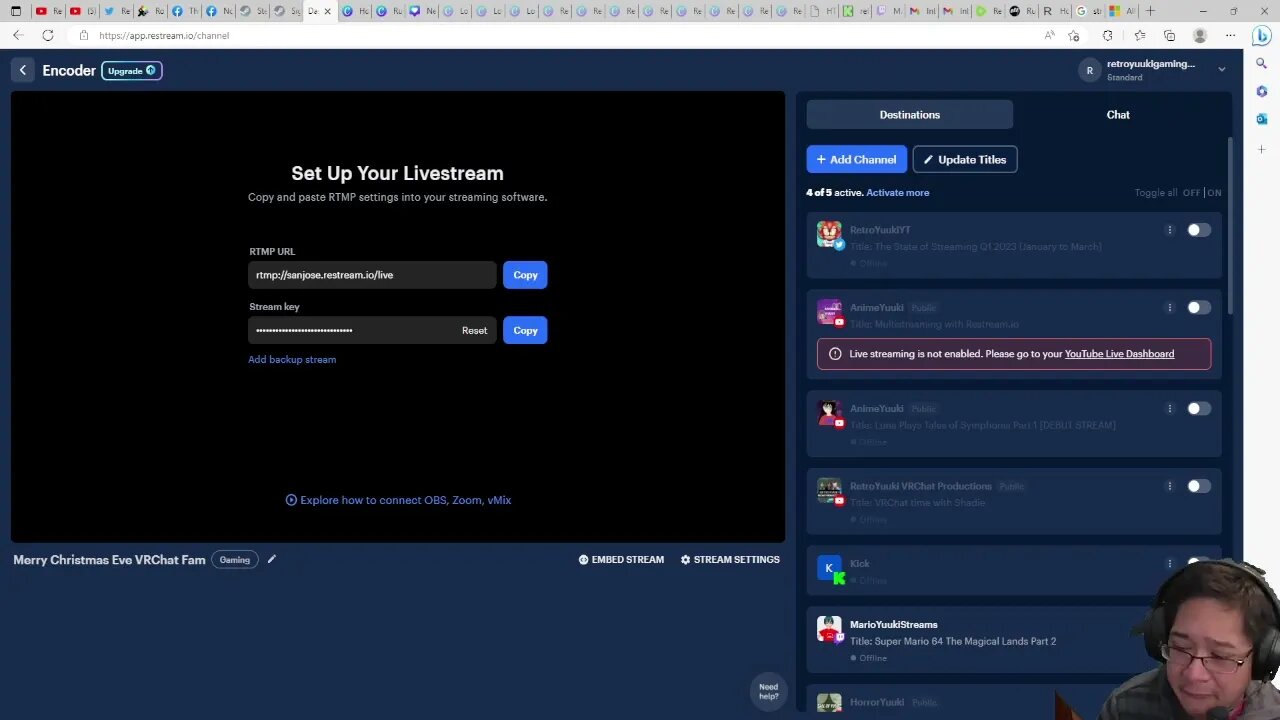Toggle the RetroYuuki VRChat Productions switch
The width and height of the screenshot is (1280, 720).
point(1199,486)
